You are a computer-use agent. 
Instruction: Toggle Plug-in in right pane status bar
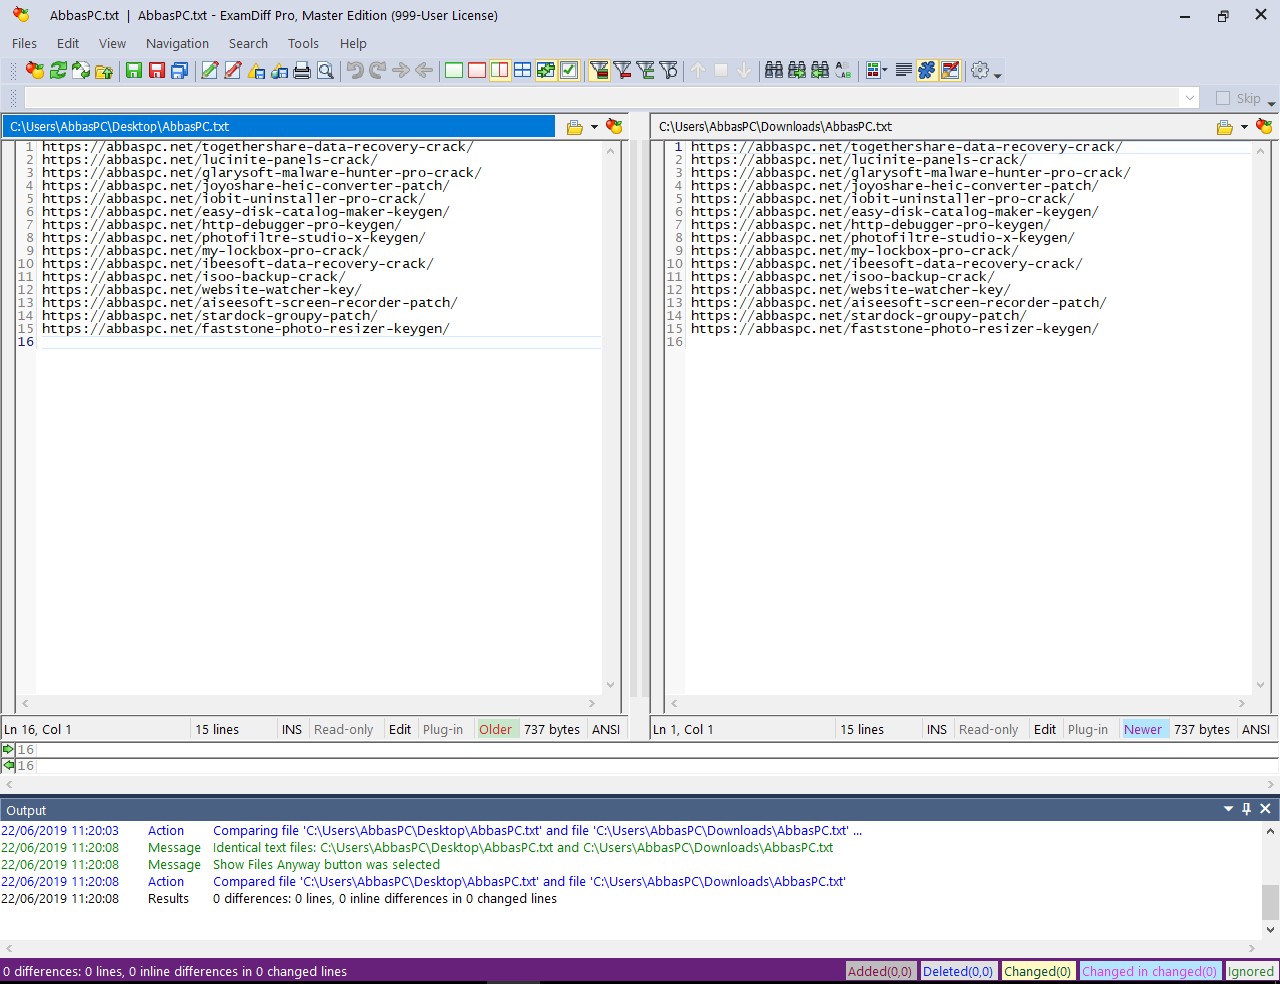coord(1088,729)
